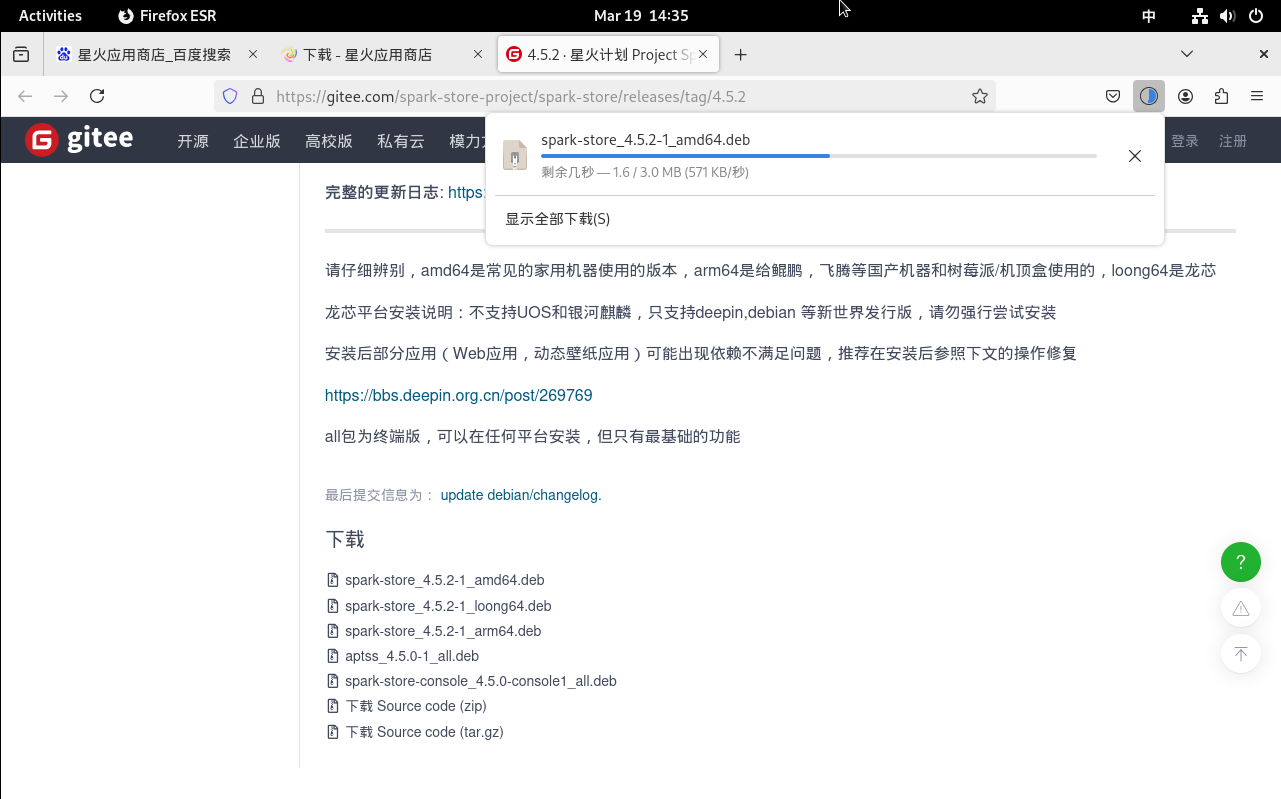
Task: Click the speaker icon in the system tray
Action: pyautogui.click(x=1228, y=15)
